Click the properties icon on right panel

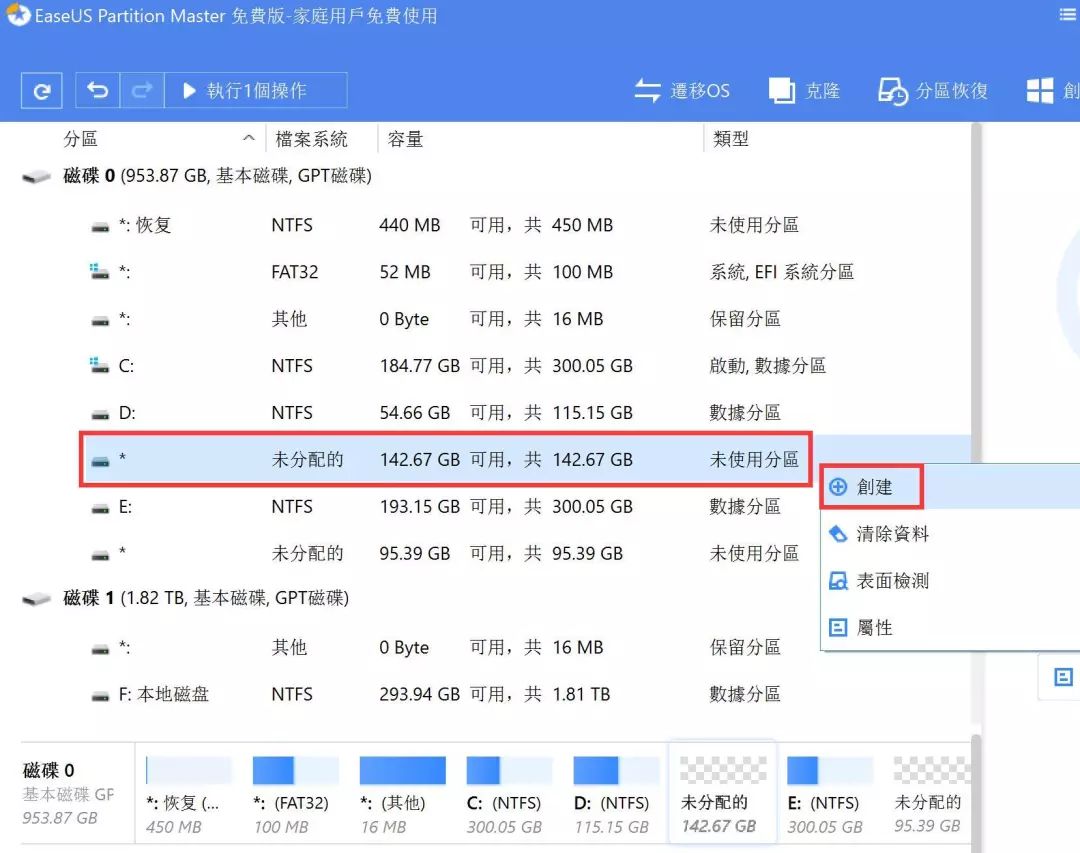click(x=1063, y=677)
